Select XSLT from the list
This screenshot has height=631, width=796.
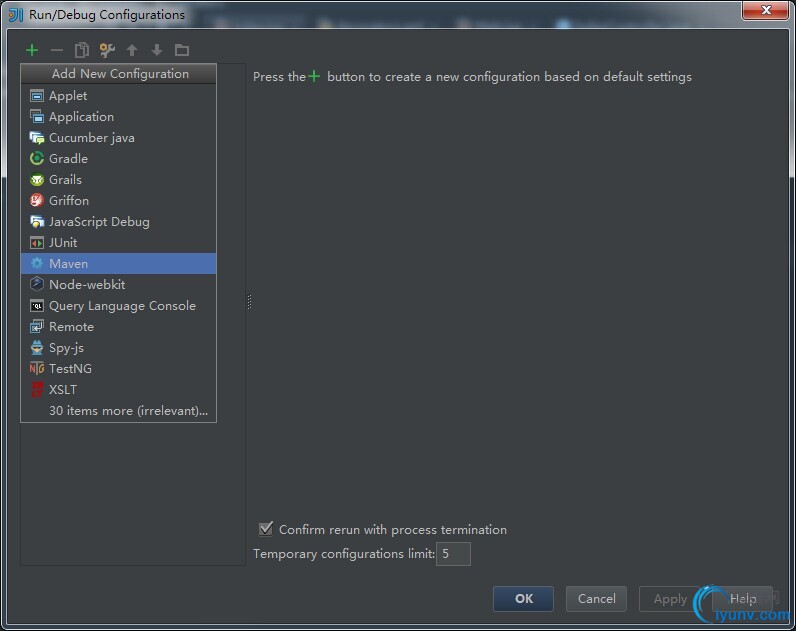pos(119,389)
